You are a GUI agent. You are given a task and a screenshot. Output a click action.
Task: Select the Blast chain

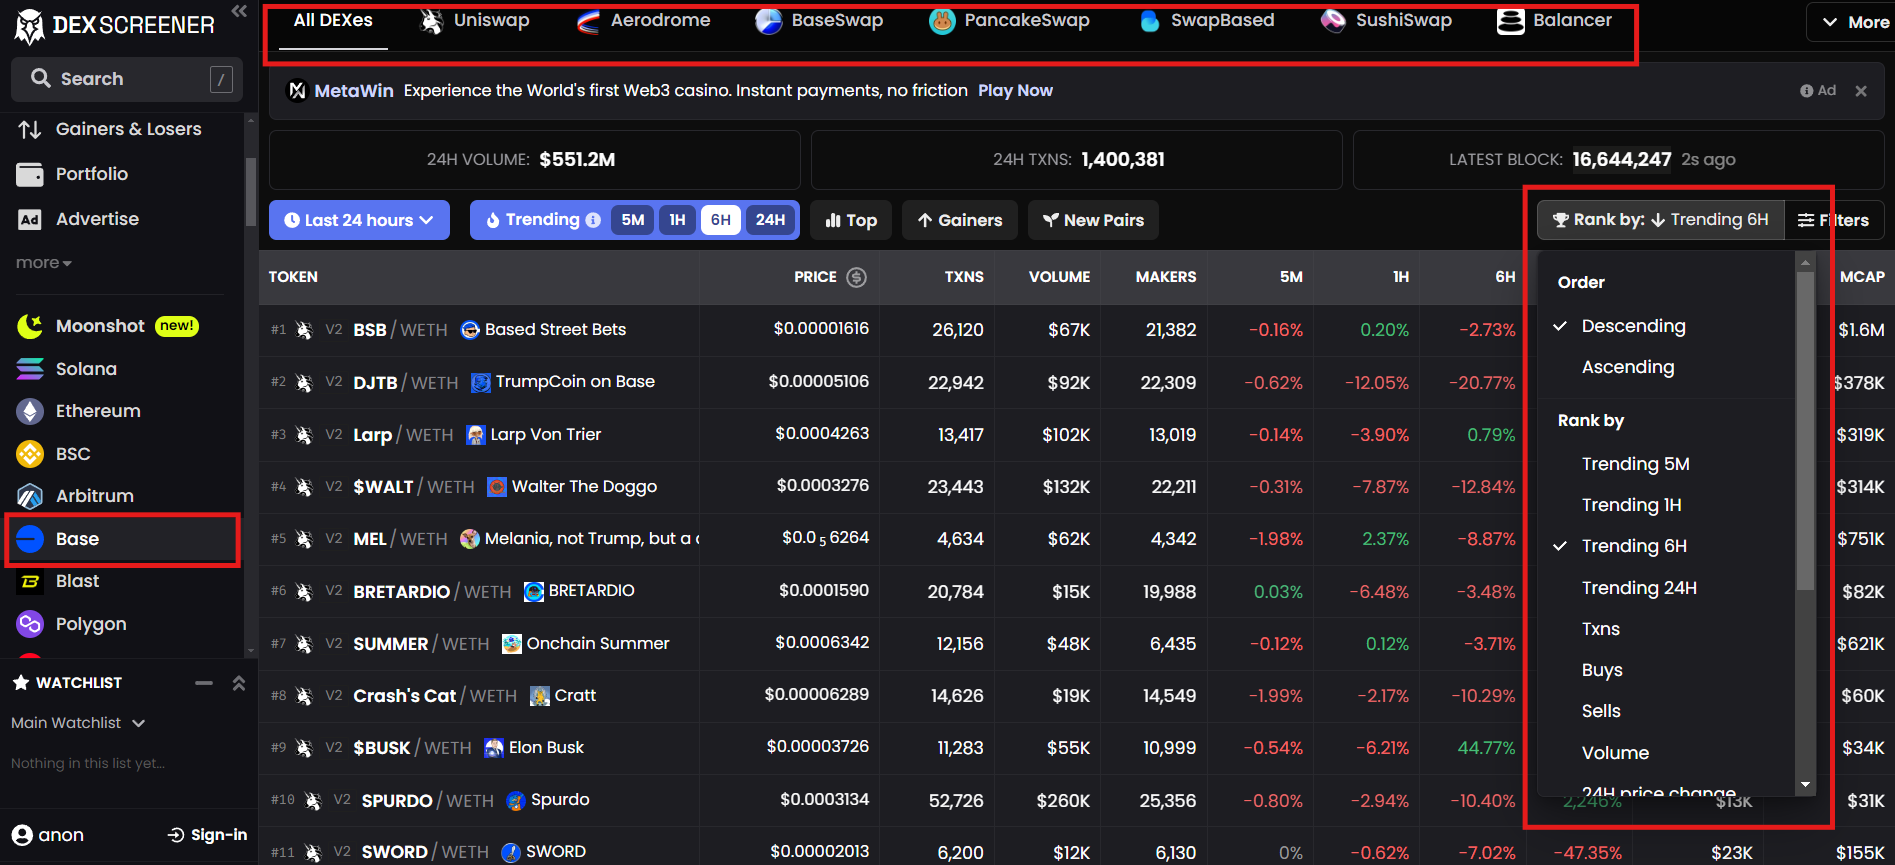point(58,581)
